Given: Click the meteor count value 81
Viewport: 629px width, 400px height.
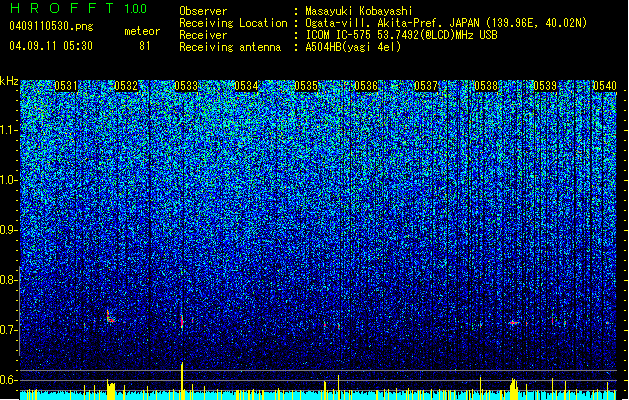Looking at the screenshot, I should point(145,46).
